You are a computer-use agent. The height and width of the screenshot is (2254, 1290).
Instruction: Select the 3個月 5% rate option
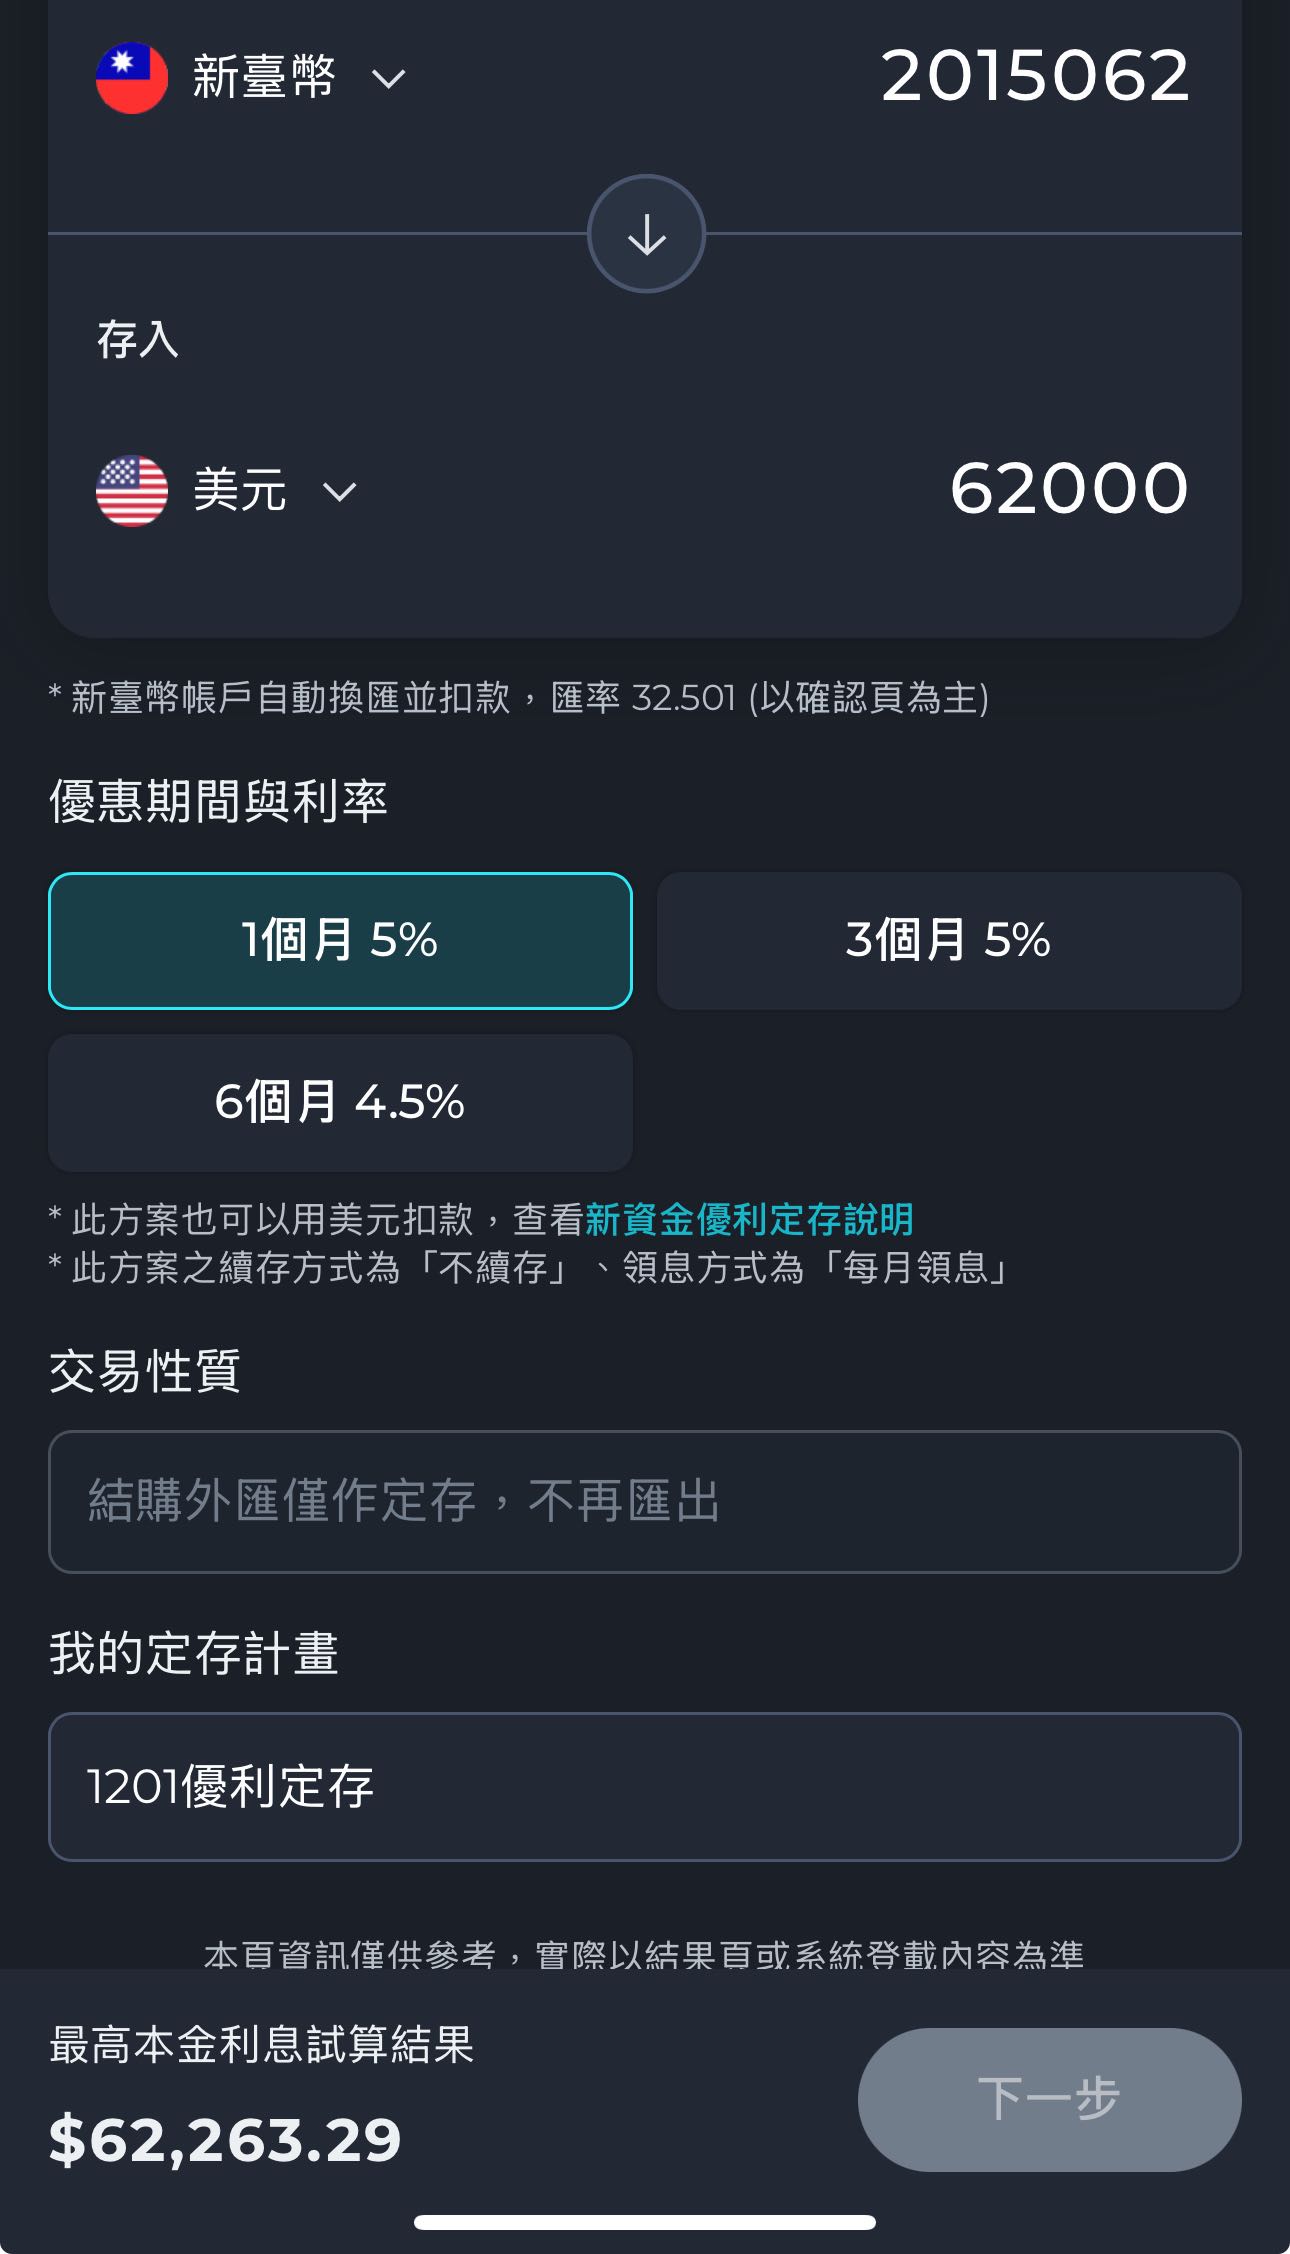(x=948, y=941)
